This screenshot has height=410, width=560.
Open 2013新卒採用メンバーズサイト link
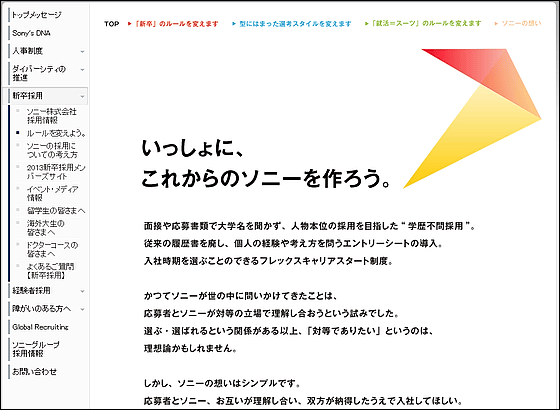[56, 172]
